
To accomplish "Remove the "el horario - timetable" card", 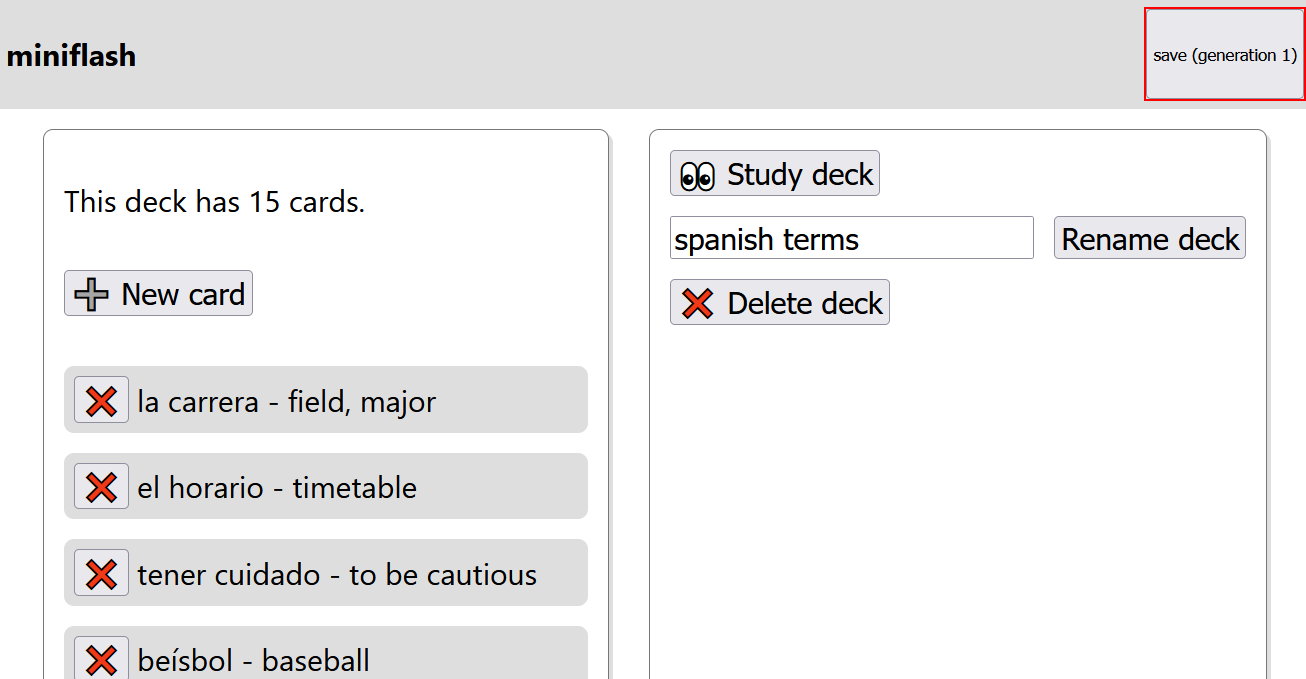I will (101, 487).
